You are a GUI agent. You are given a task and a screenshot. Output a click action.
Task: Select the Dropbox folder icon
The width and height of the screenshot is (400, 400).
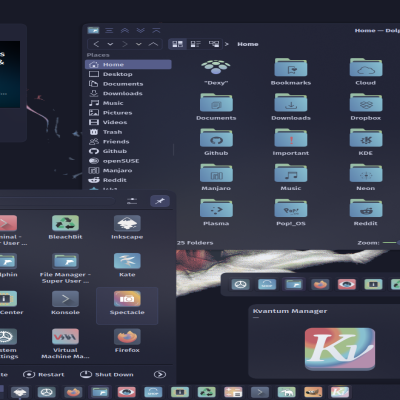click(x=366, y=102)
